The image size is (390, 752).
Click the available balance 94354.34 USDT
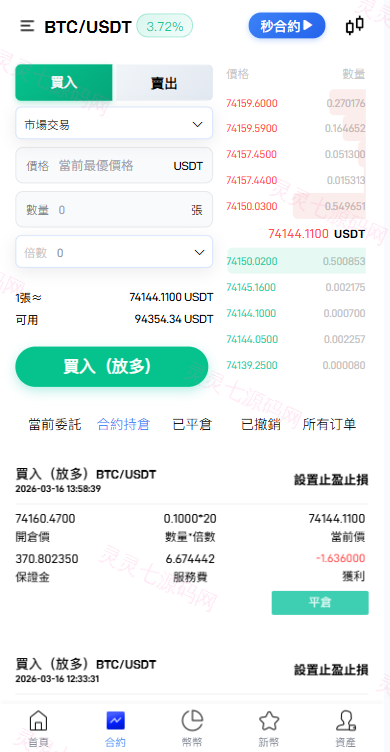point(174,319)
